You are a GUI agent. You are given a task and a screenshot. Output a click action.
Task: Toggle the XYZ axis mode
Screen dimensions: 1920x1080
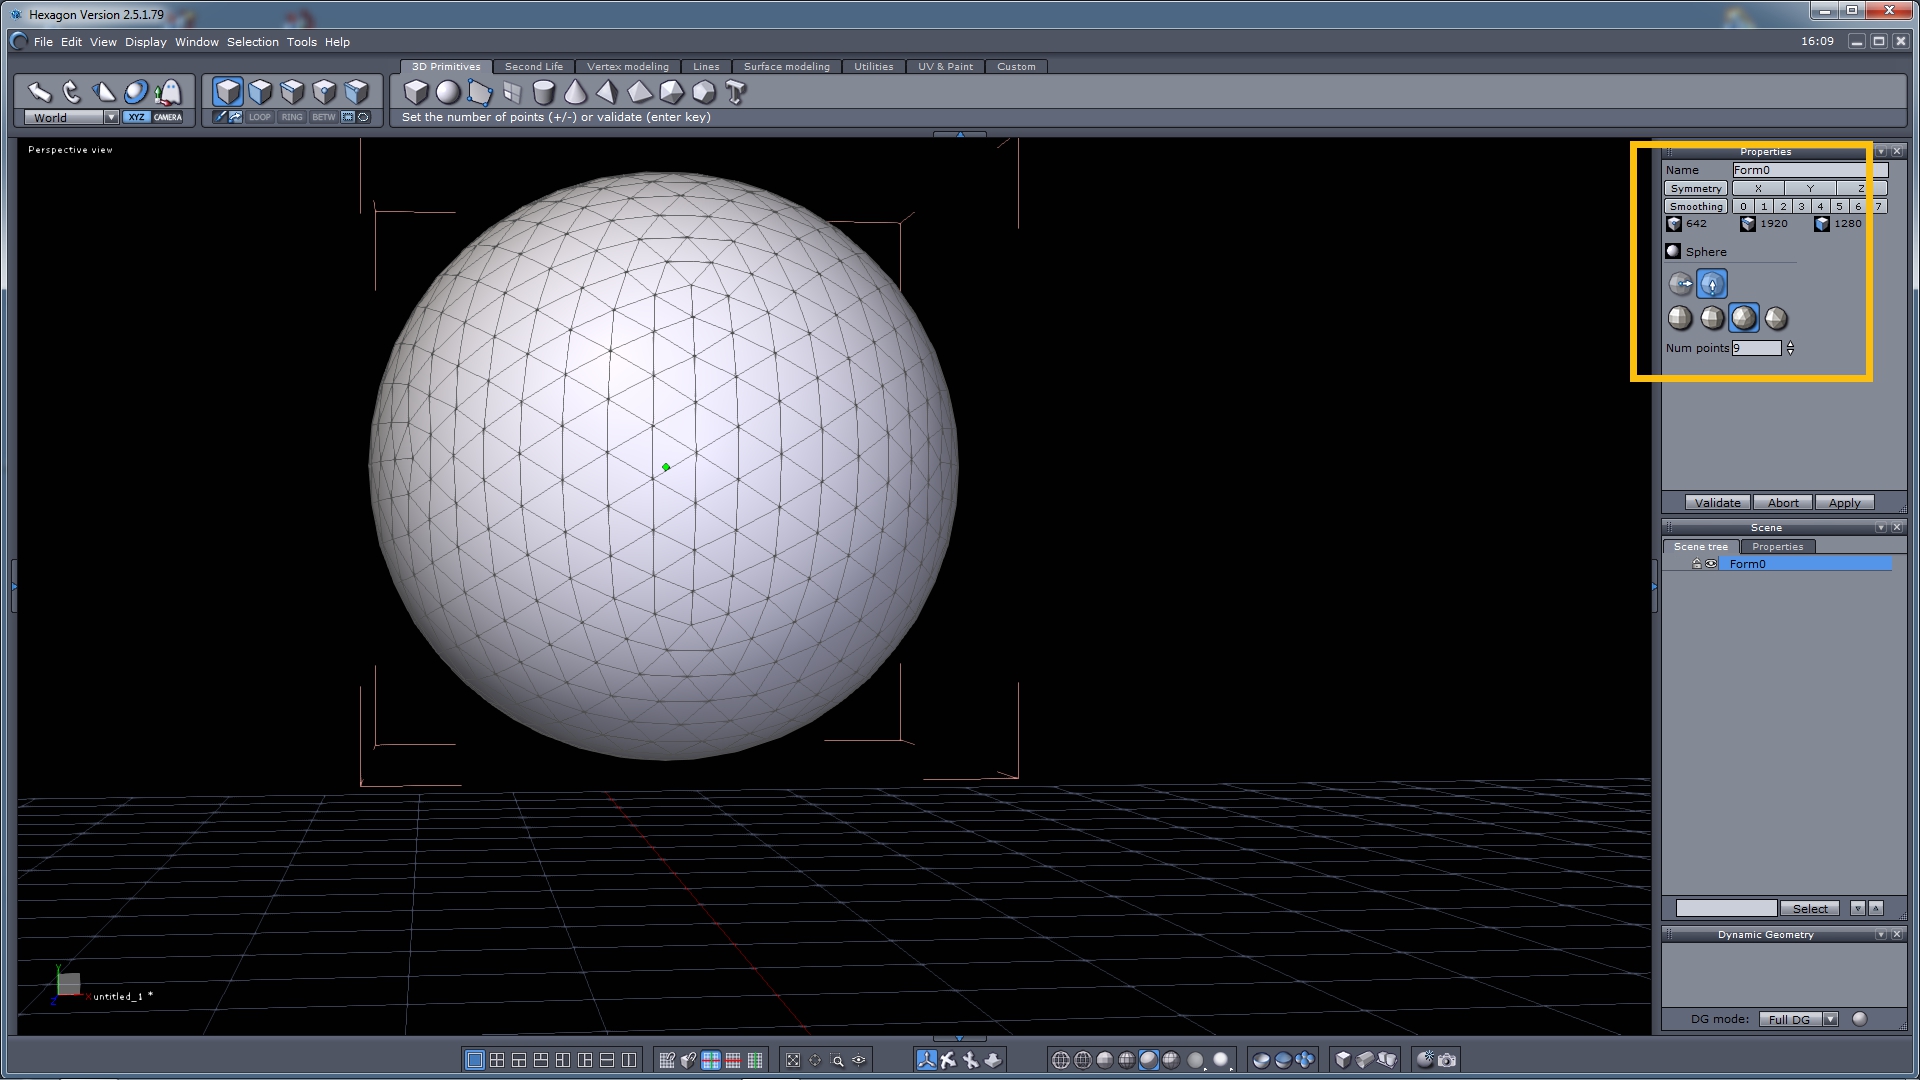coord(136,117)
